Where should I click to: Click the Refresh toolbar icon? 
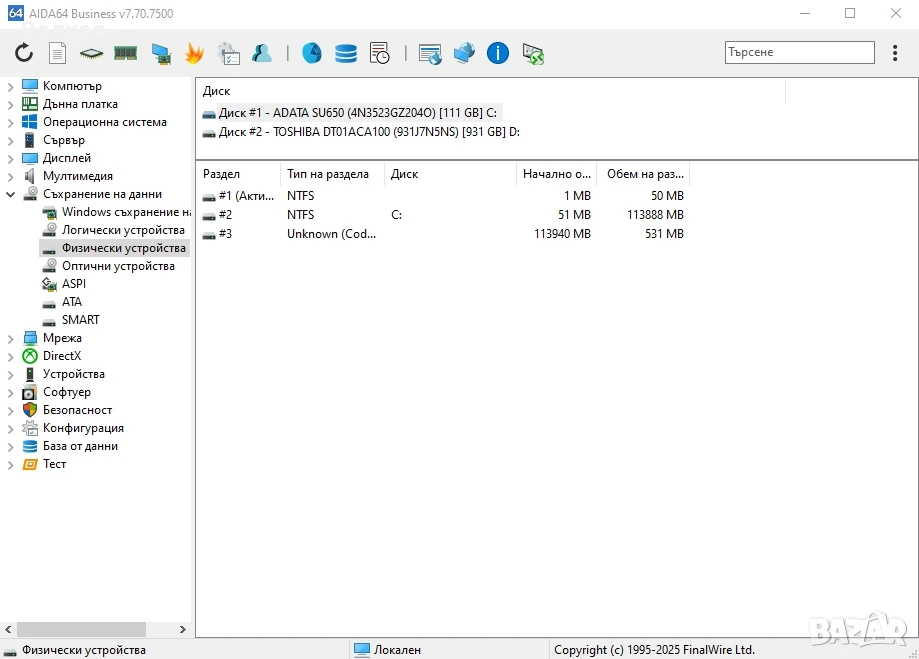tap(24, 53)
